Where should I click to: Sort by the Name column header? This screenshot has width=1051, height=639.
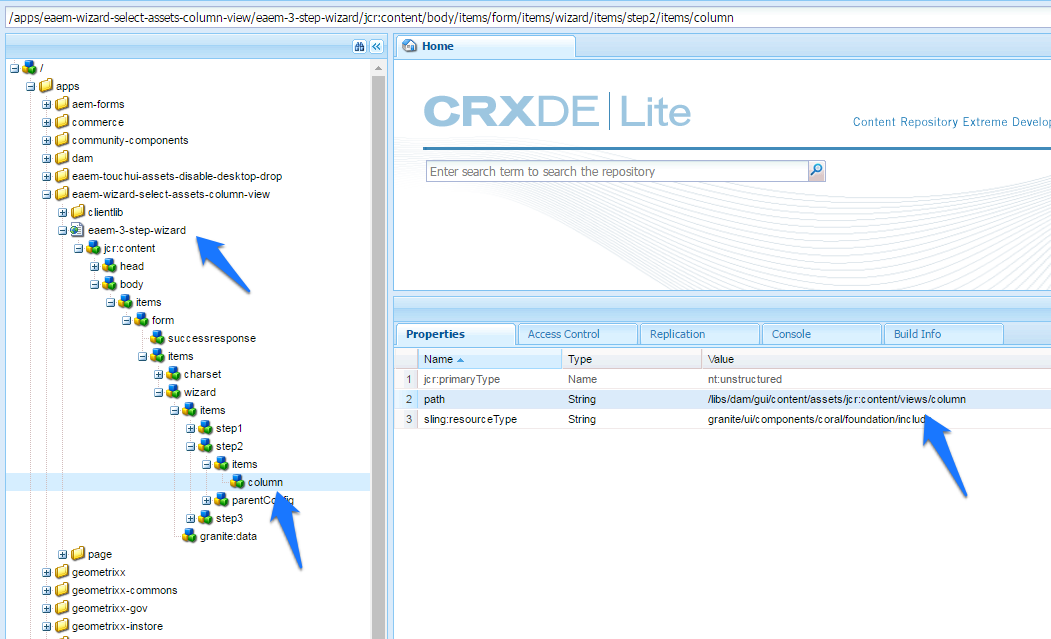(489, 359)
